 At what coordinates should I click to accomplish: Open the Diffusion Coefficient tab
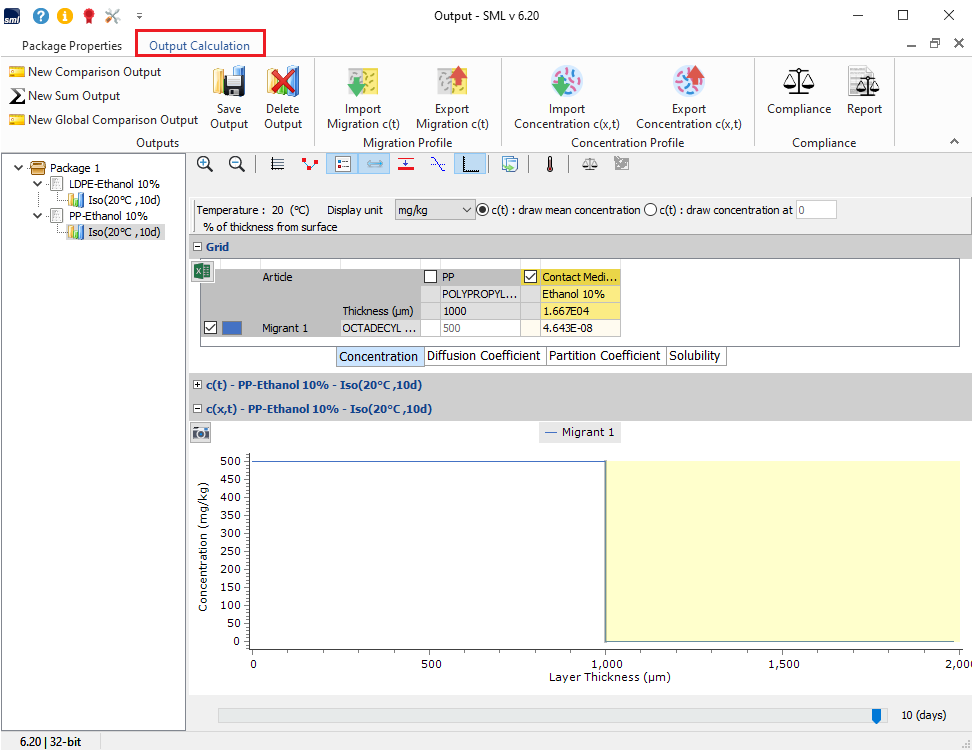coord(484,356)
